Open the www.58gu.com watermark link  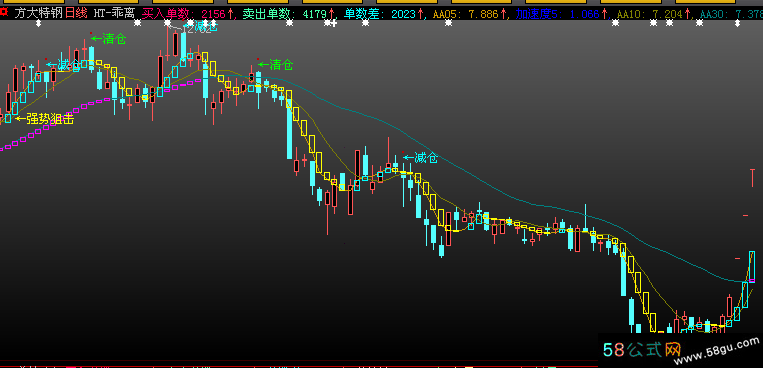(716, 352)
